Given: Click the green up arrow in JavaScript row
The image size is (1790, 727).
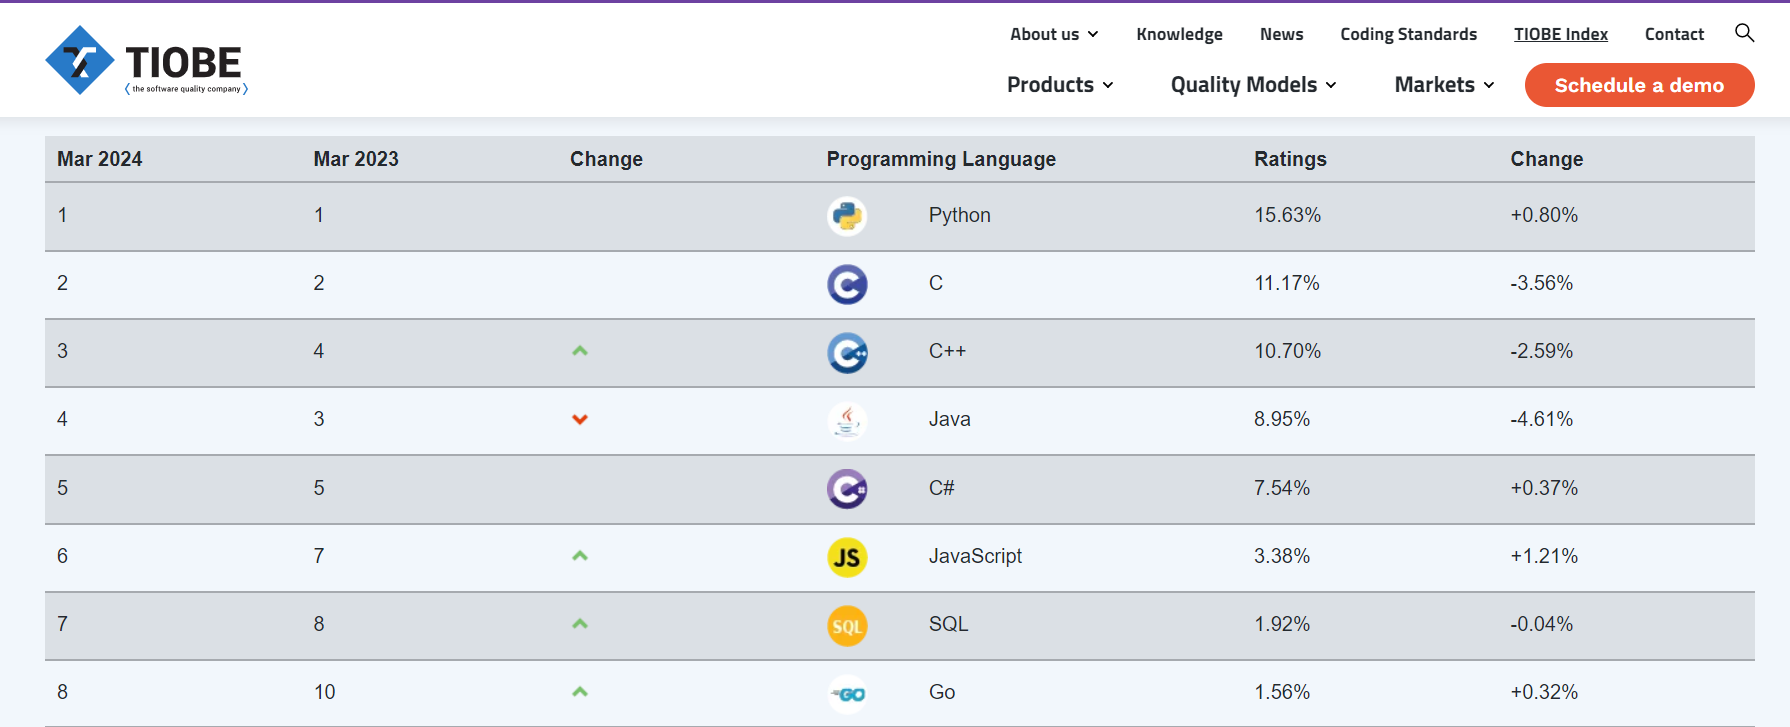Looking at the screenshot, I should [x=580, y=556].
